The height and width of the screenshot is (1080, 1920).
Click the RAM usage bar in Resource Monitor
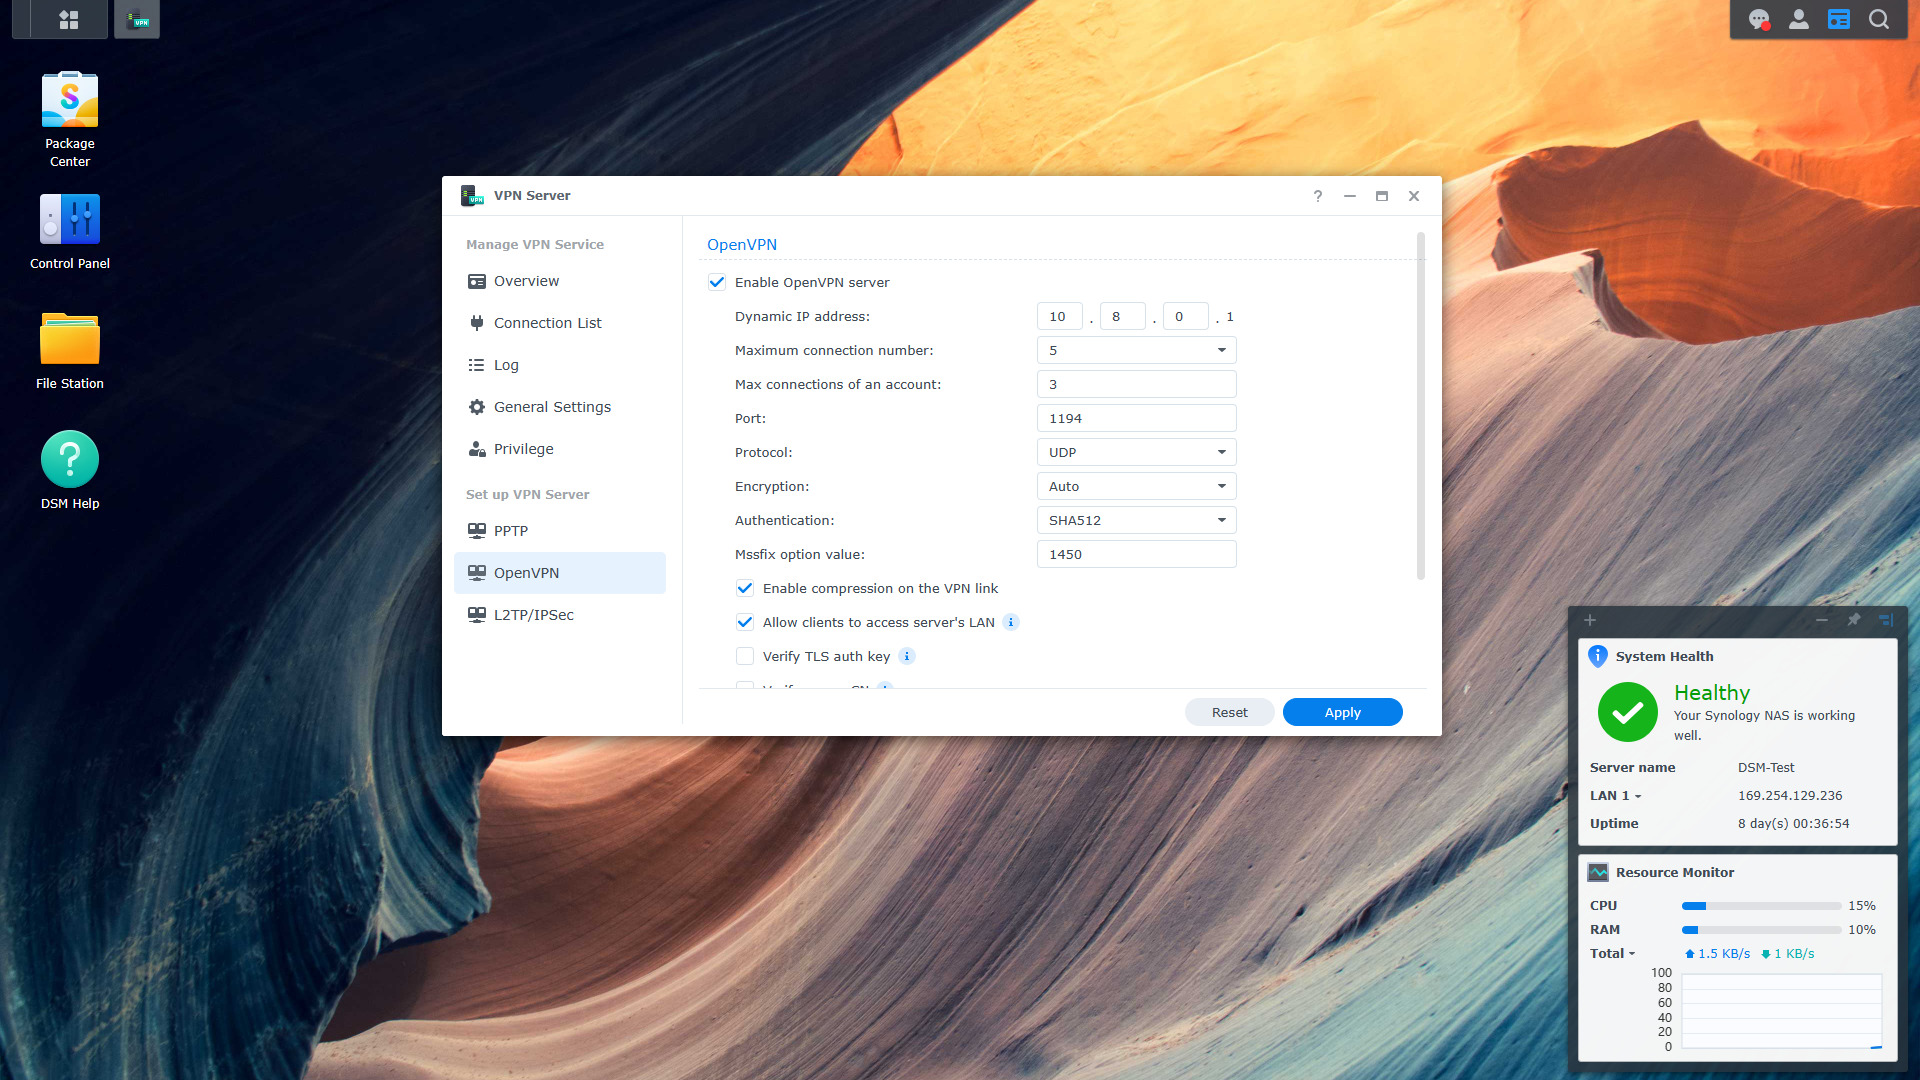[1761, 930]
